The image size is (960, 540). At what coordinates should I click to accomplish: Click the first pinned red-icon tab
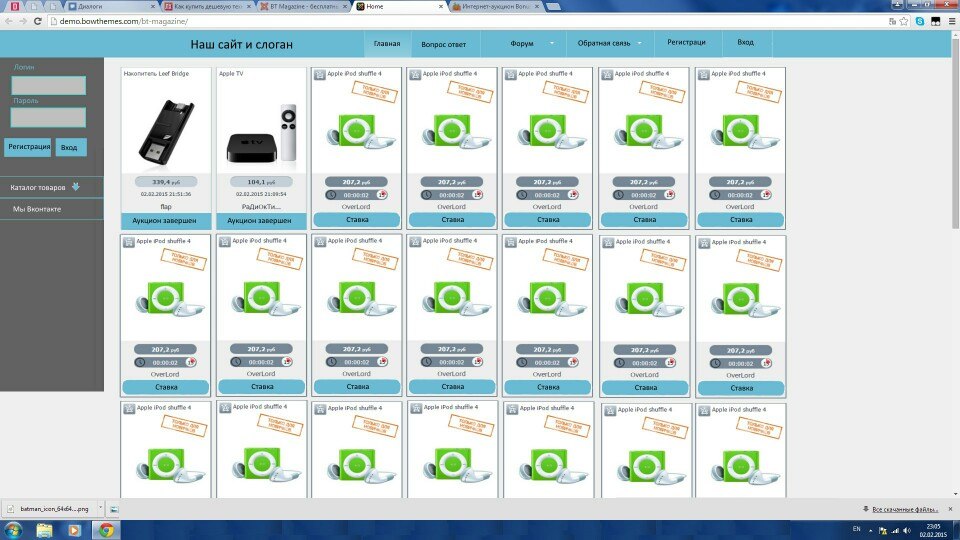15,6
